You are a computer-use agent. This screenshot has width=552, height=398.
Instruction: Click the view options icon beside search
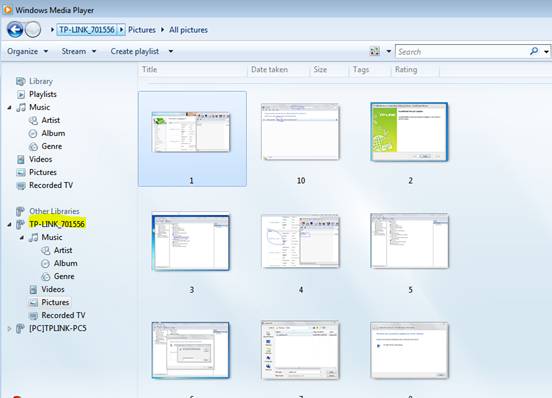(375, 51)
